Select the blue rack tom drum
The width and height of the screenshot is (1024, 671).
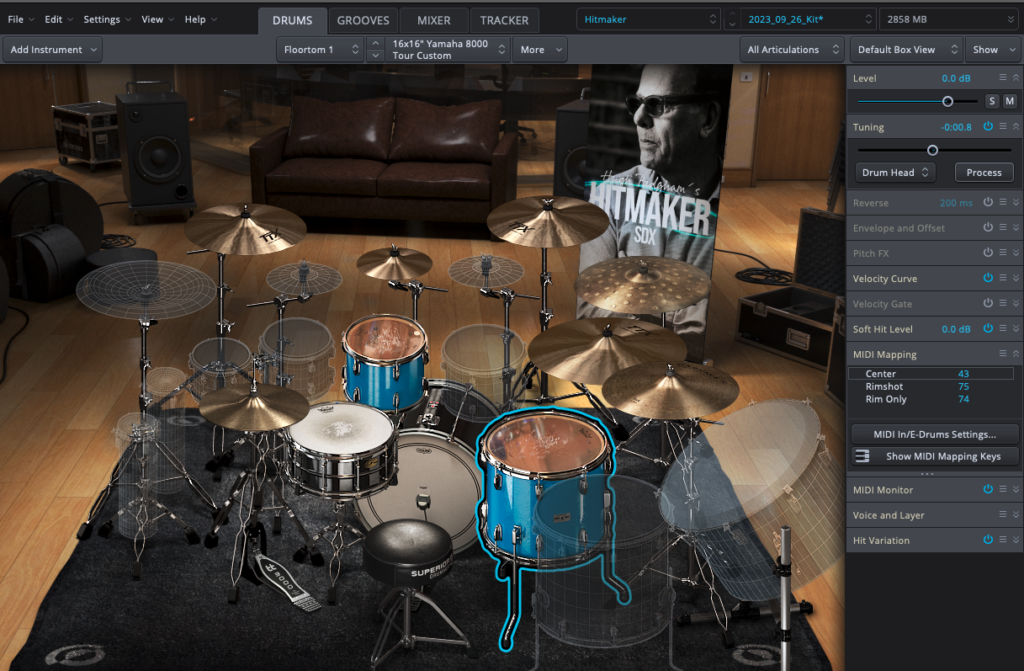[x=385, y=365]
